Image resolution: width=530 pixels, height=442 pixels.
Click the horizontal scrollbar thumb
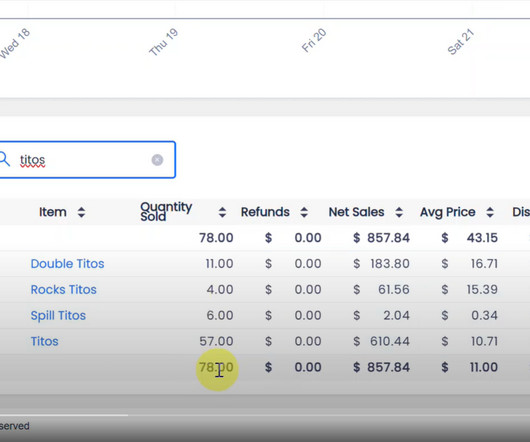[x=64, y=415]
